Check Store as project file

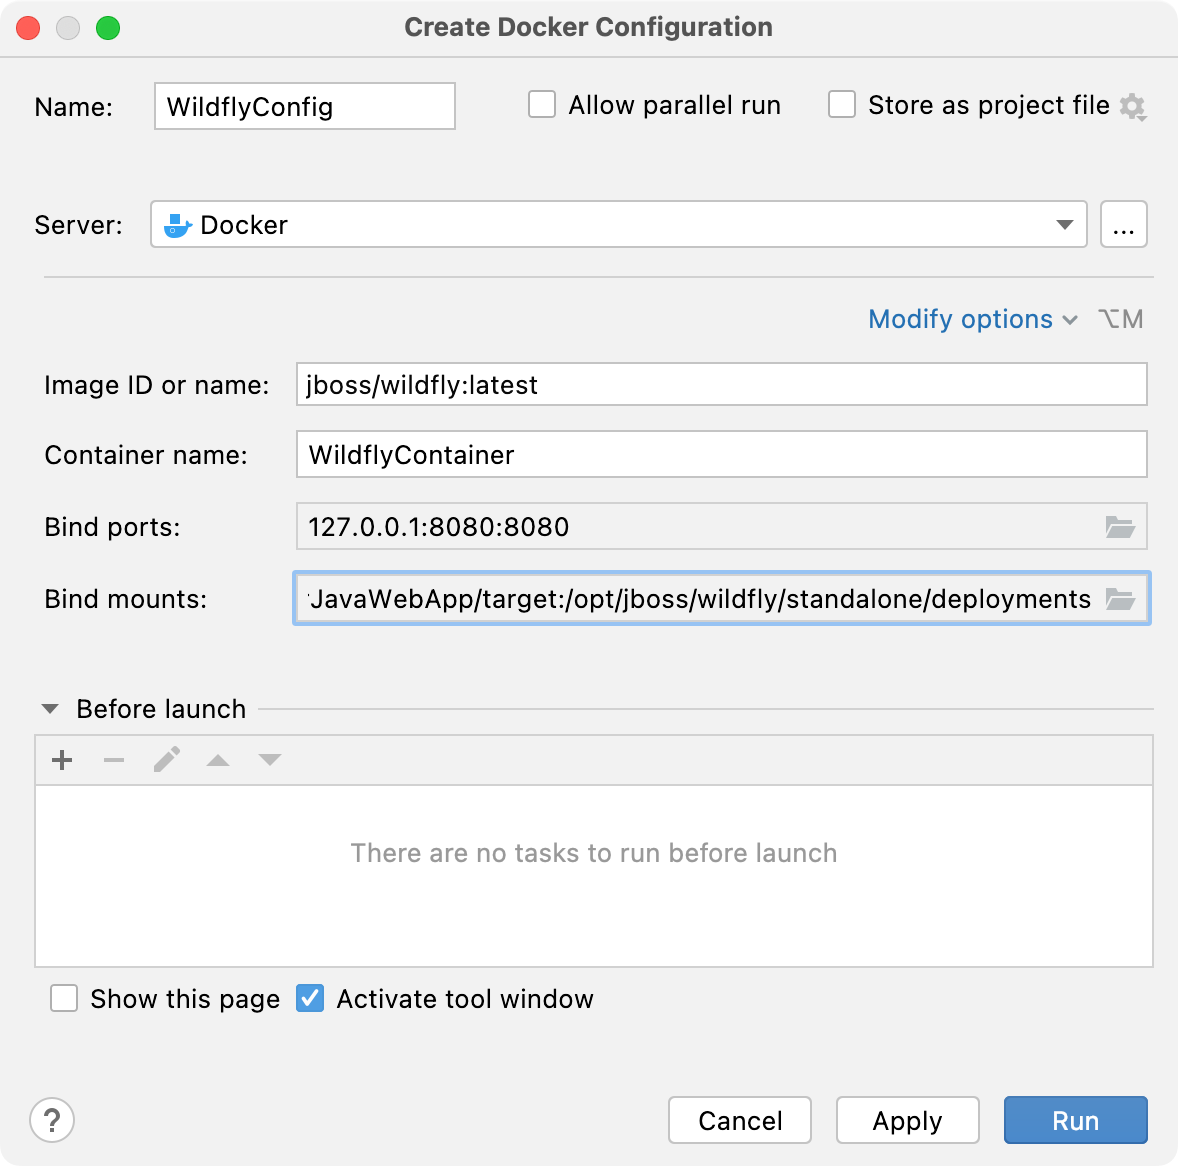tap(841, 104)
